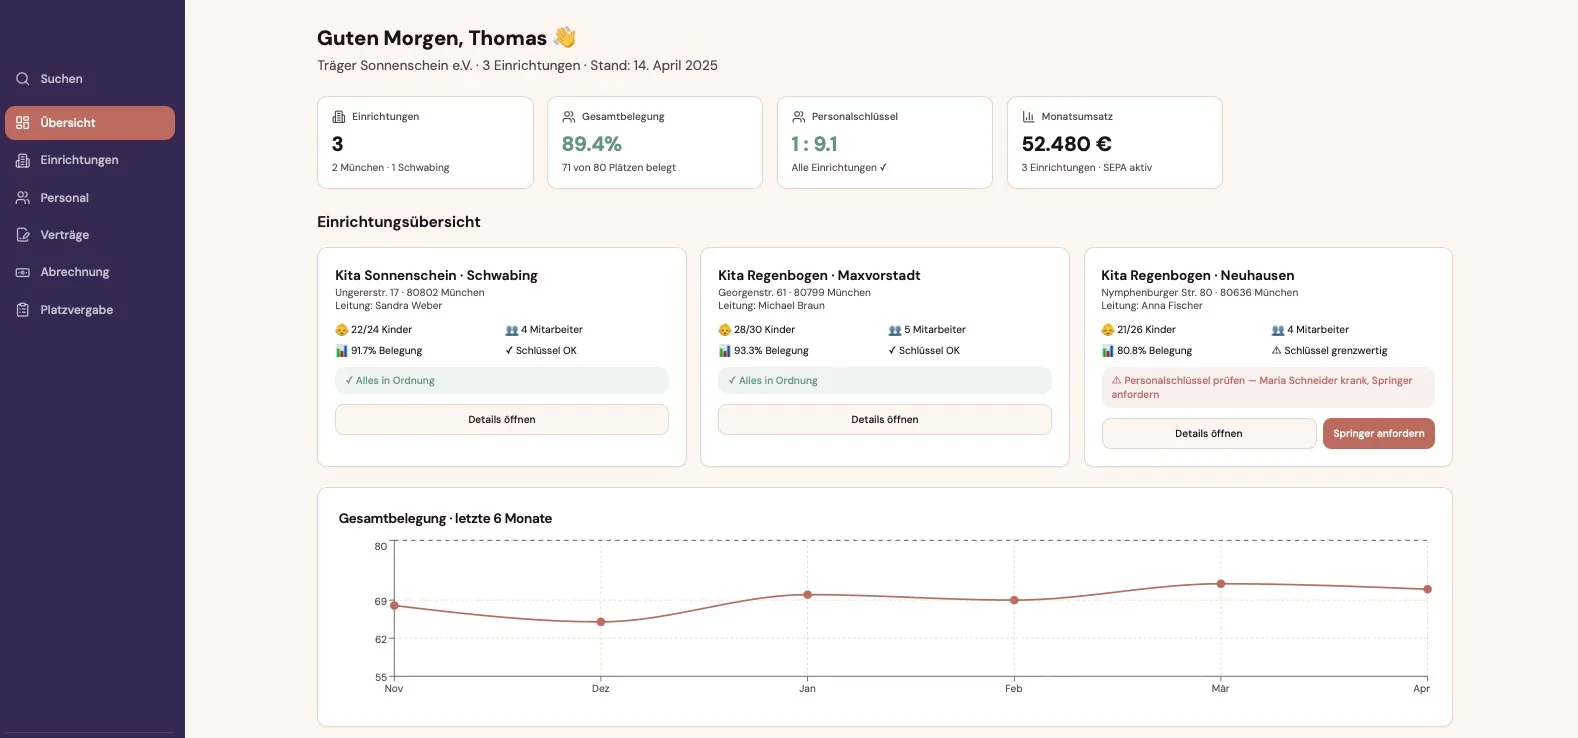This screenshot has width=1578, height=738.
Task: Click the chart icon beside 80.8% Belegung
Action: [1108, 351]
